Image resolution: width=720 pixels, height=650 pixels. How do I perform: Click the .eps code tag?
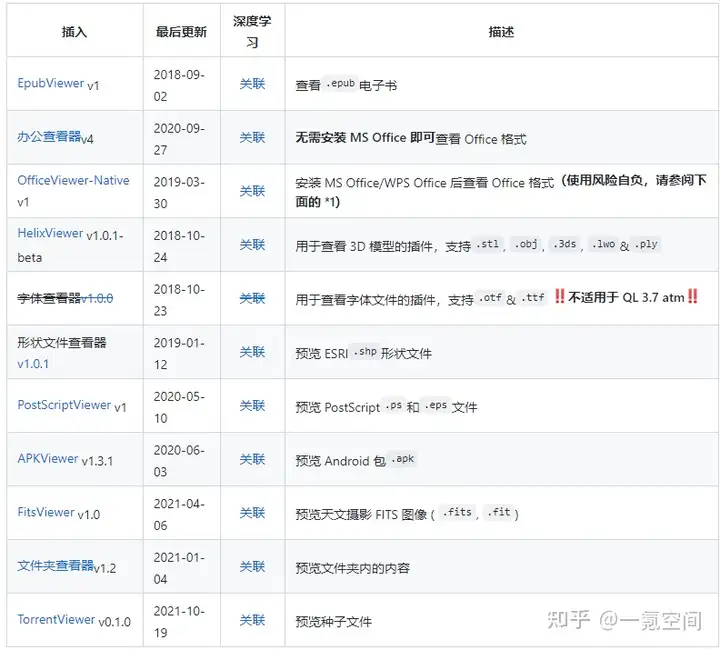click(x=436, y=405)
